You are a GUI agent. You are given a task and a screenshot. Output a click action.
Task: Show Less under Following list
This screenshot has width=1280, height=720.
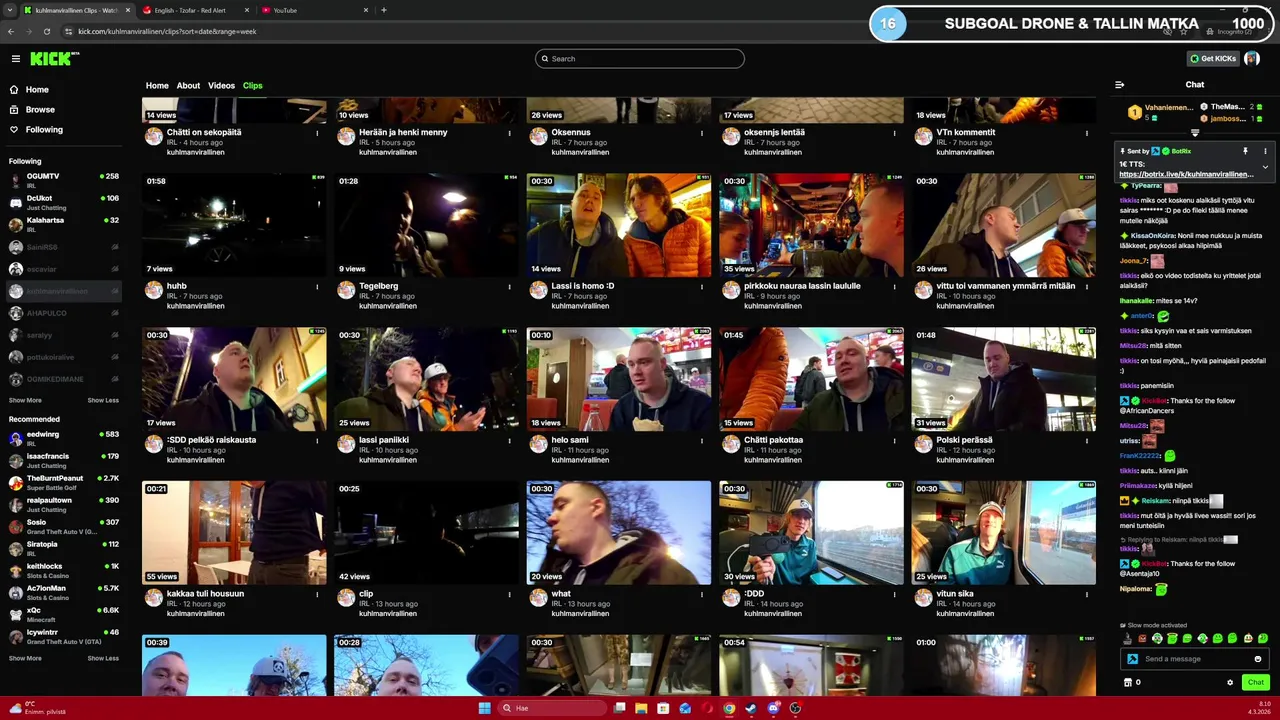point(103,400)
